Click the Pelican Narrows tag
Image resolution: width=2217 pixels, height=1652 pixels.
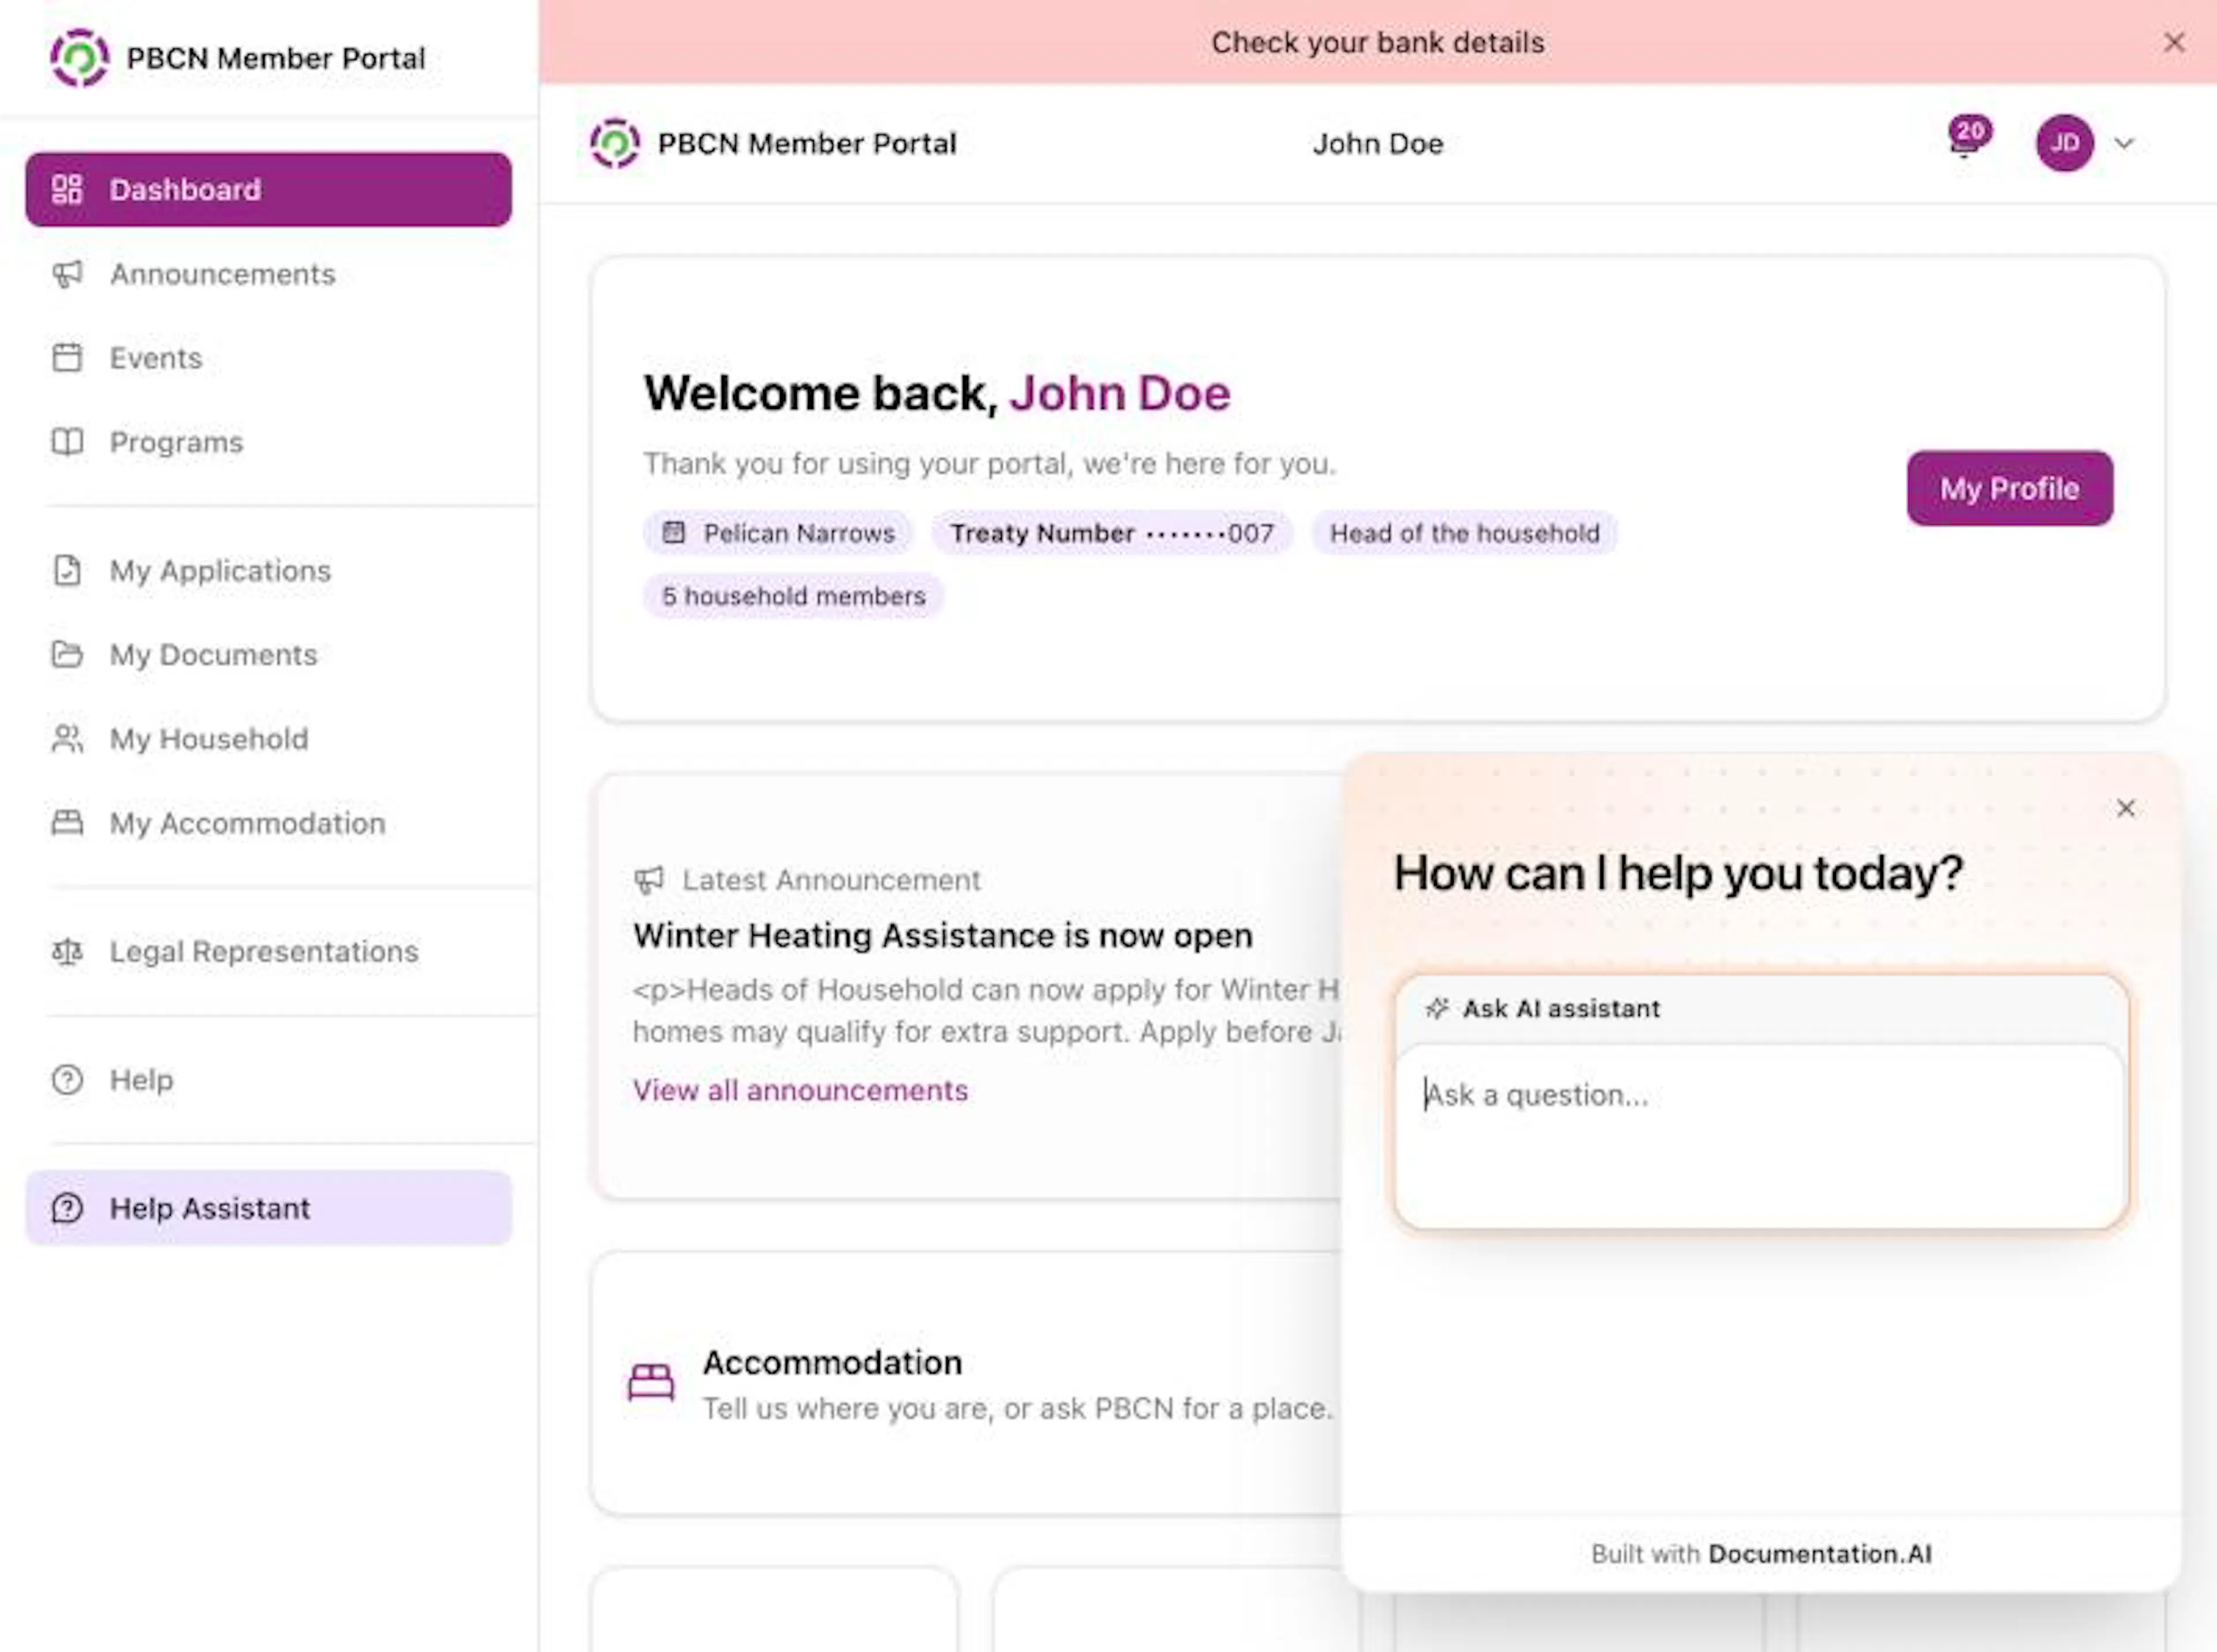coord(778,533)
